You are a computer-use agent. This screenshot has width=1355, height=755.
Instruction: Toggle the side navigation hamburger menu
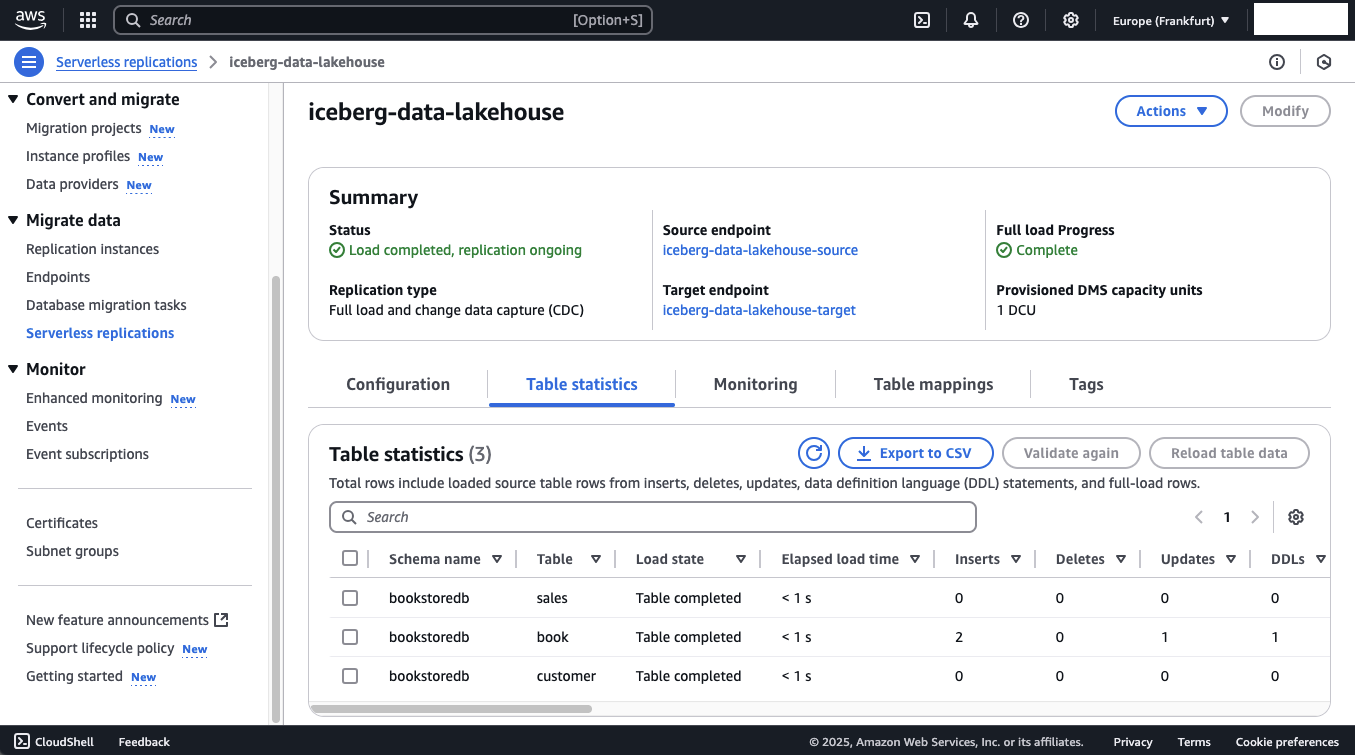coord(29,62)
